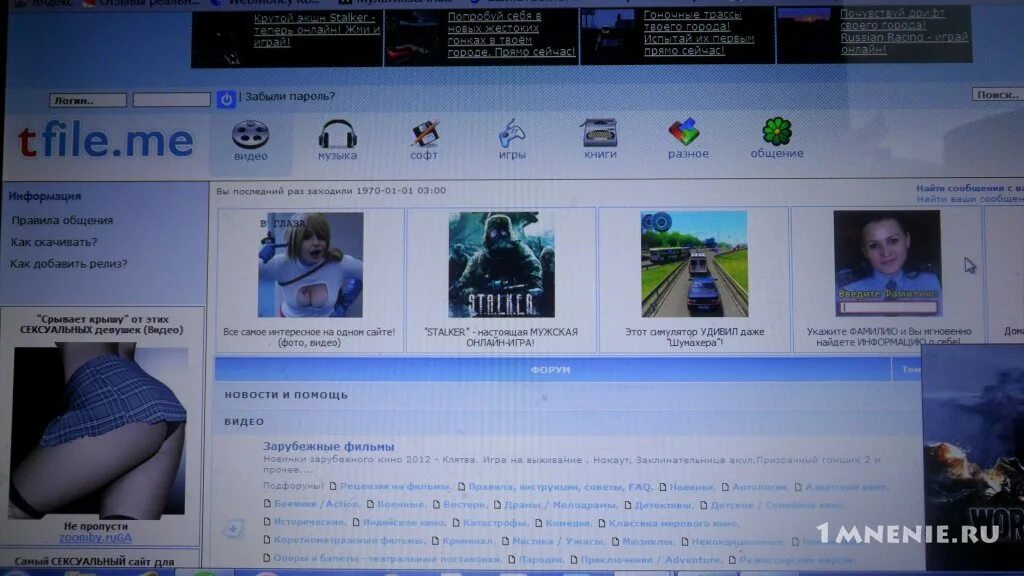The width and height of the screenshot is (1024, 576).
Task: Open the софт floppy disk category
Action: point(424,140)
